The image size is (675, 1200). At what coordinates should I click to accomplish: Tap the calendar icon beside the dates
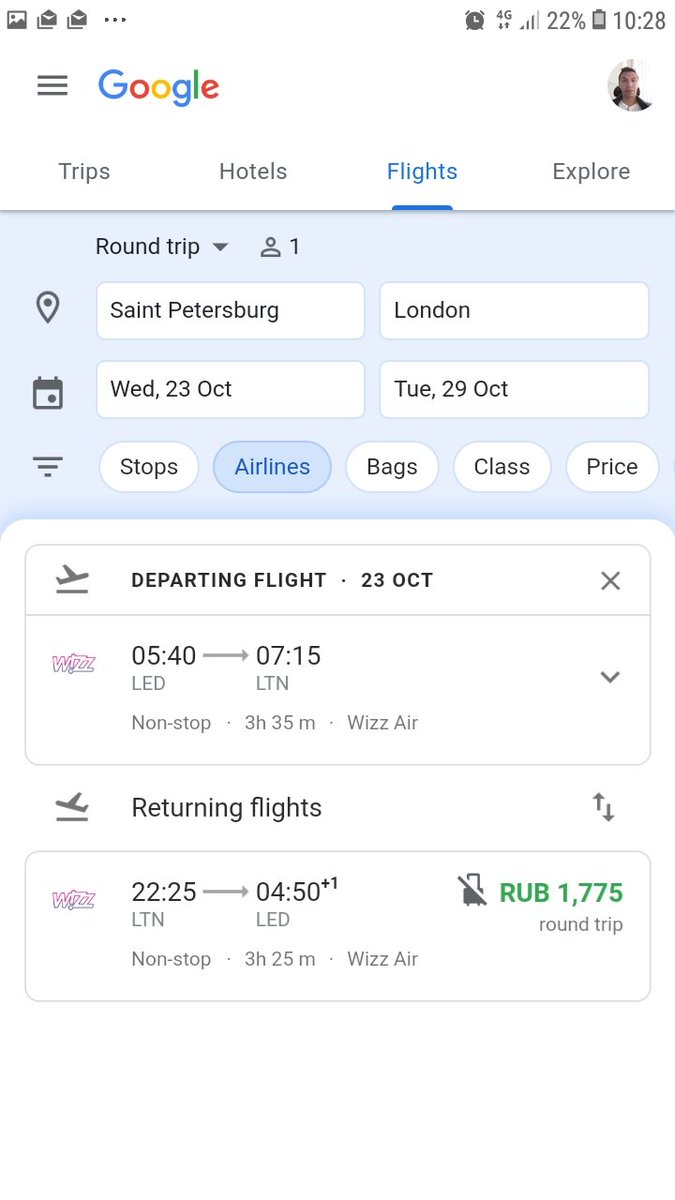coord(48,392)
